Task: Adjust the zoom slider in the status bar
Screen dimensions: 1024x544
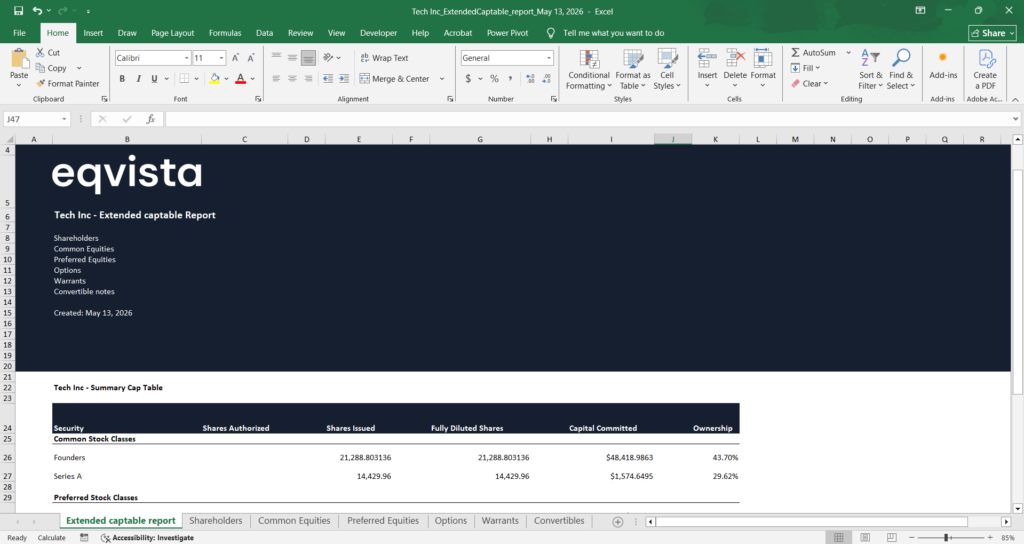Action: pos(946,537)
